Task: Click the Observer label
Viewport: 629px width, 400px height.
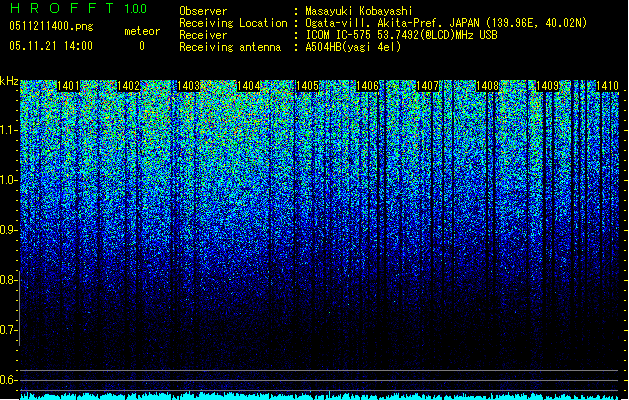Action: [203, 11]
